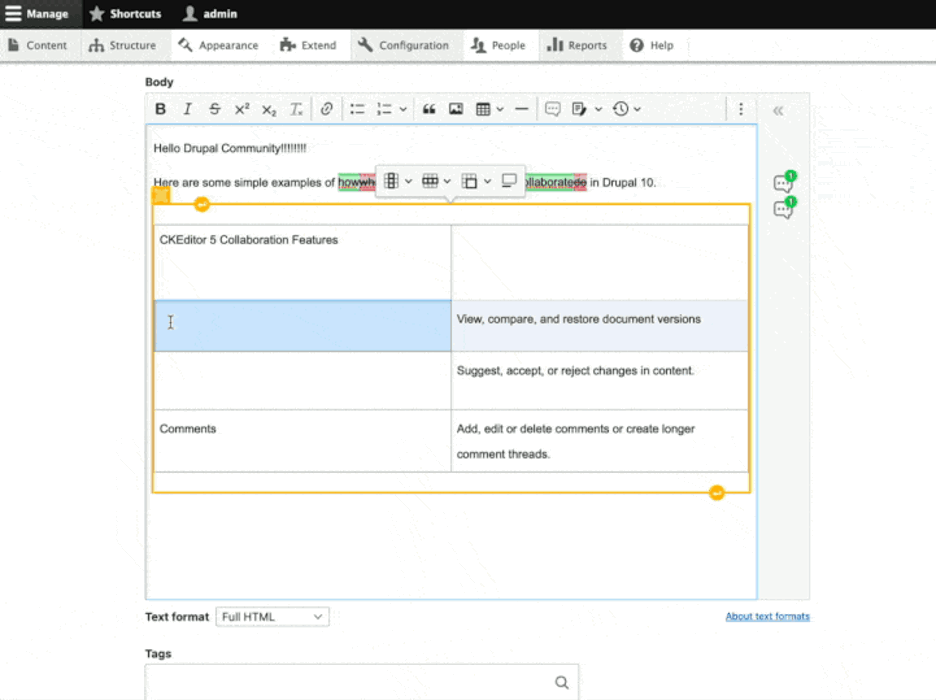Apply italic formatting
Image resolution: width=936 pixels, height=700 pixels.
click(187, 109)
